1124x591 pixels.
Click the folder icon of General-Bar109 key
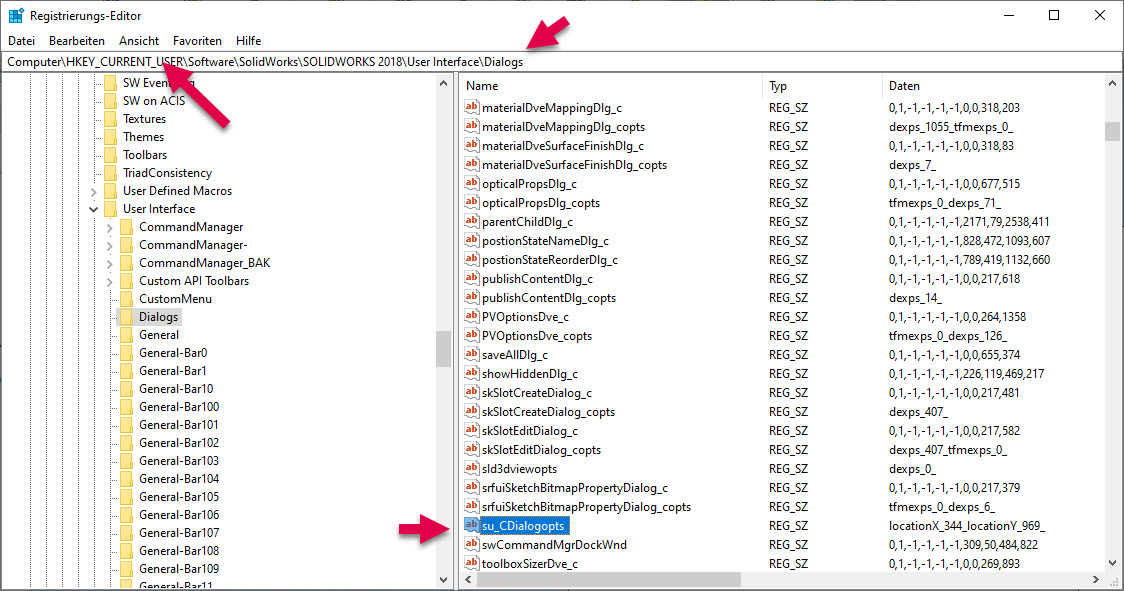126,569
